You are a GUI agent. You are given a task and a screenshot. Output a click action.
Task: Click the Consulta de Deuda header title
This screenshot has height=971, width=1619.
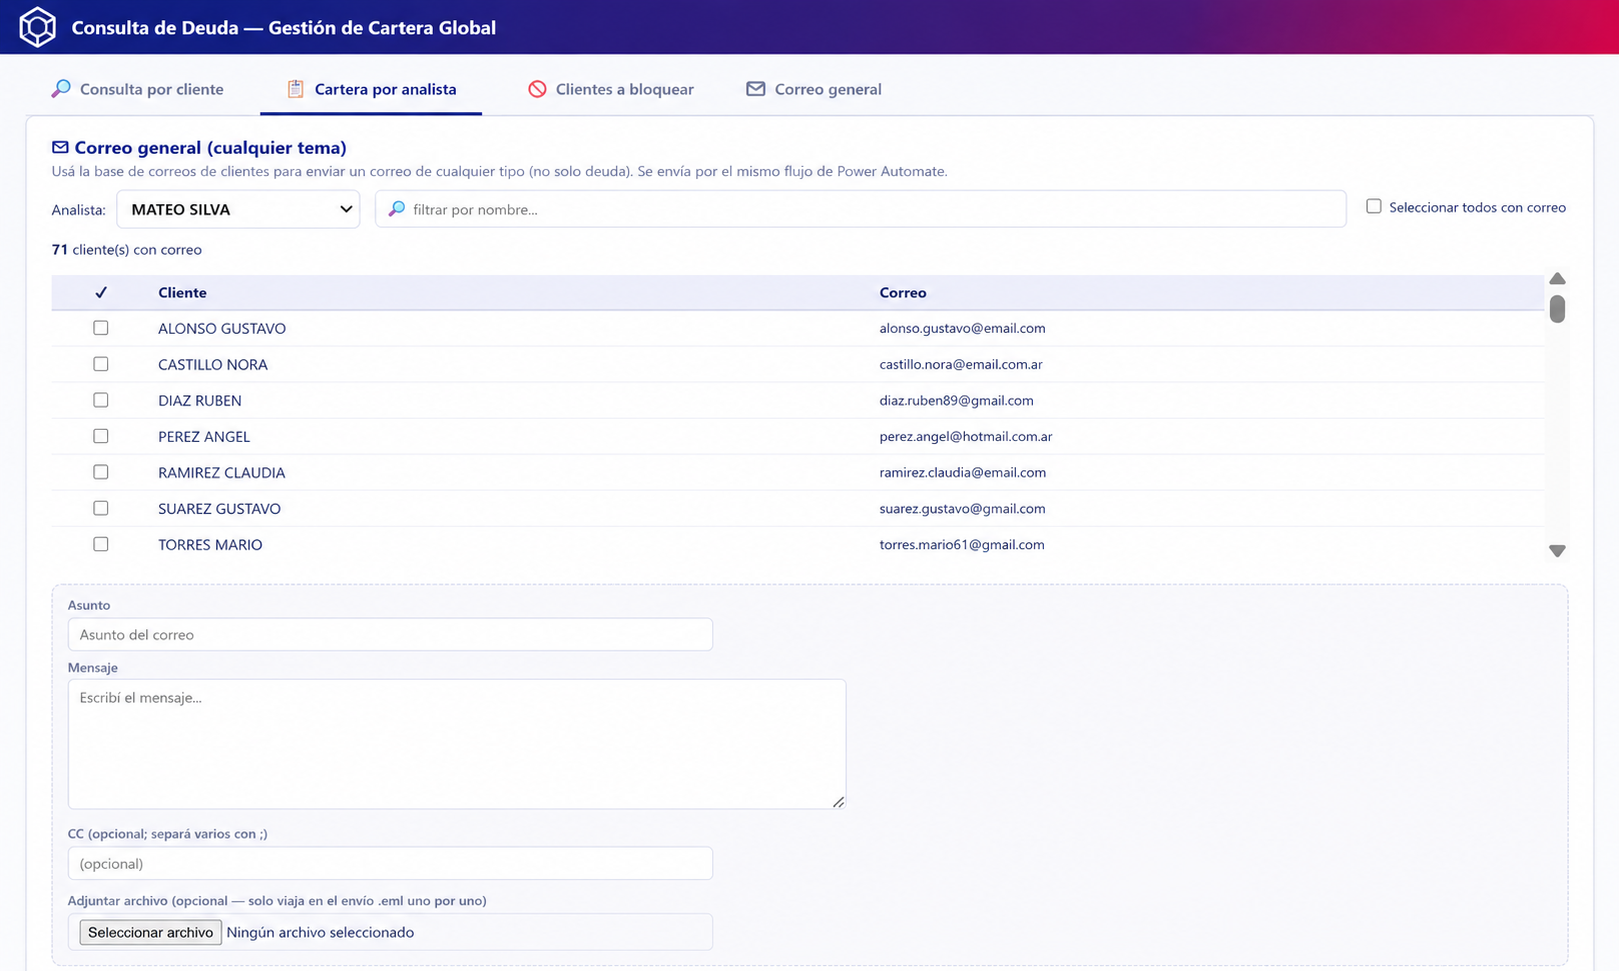[x=283, y=27]
